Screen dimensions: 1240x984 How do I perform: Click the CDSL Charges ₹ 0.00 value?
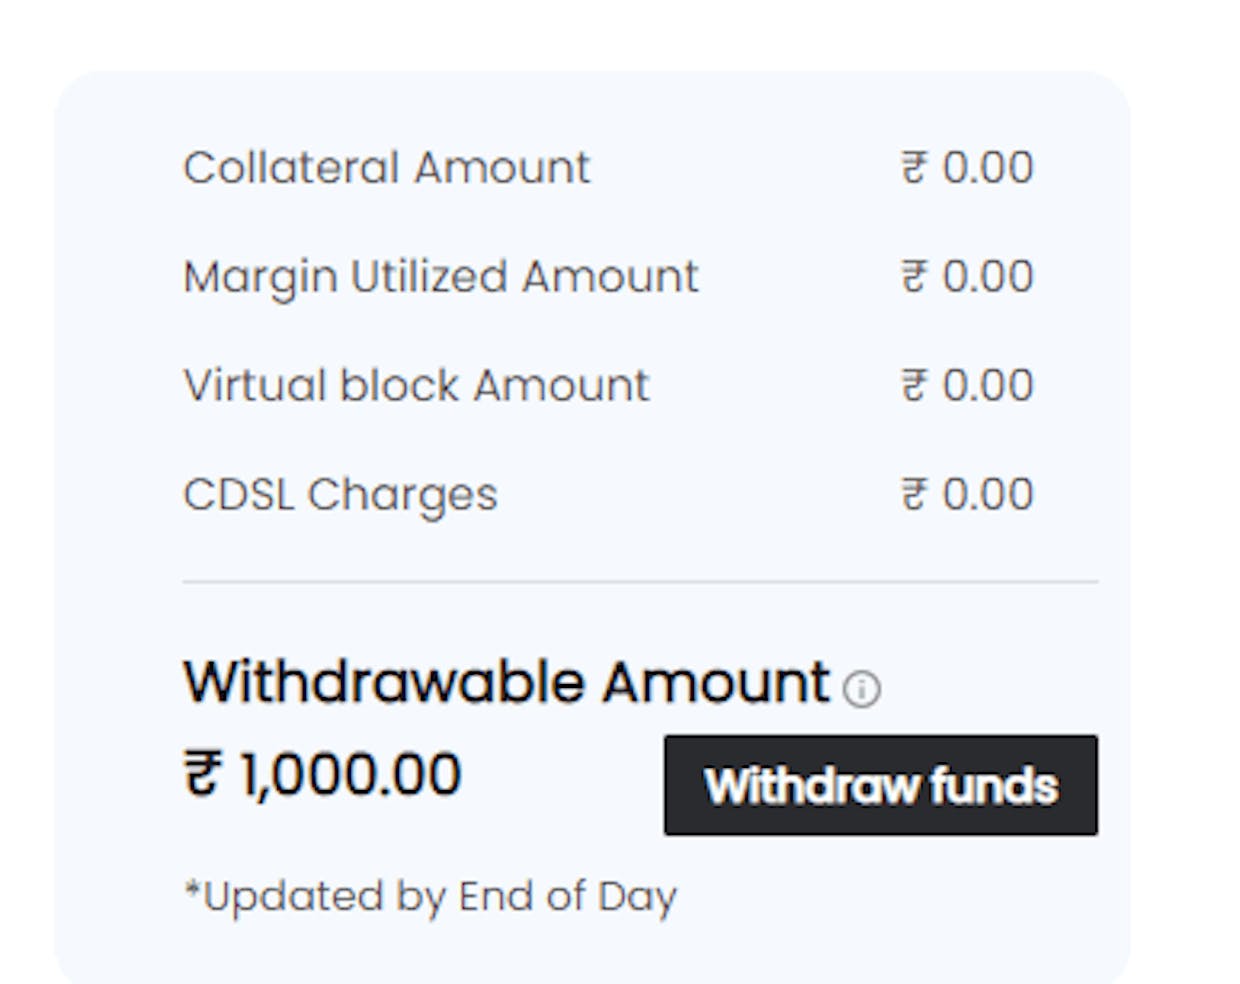pyautogui.click(x=966, y=494)
